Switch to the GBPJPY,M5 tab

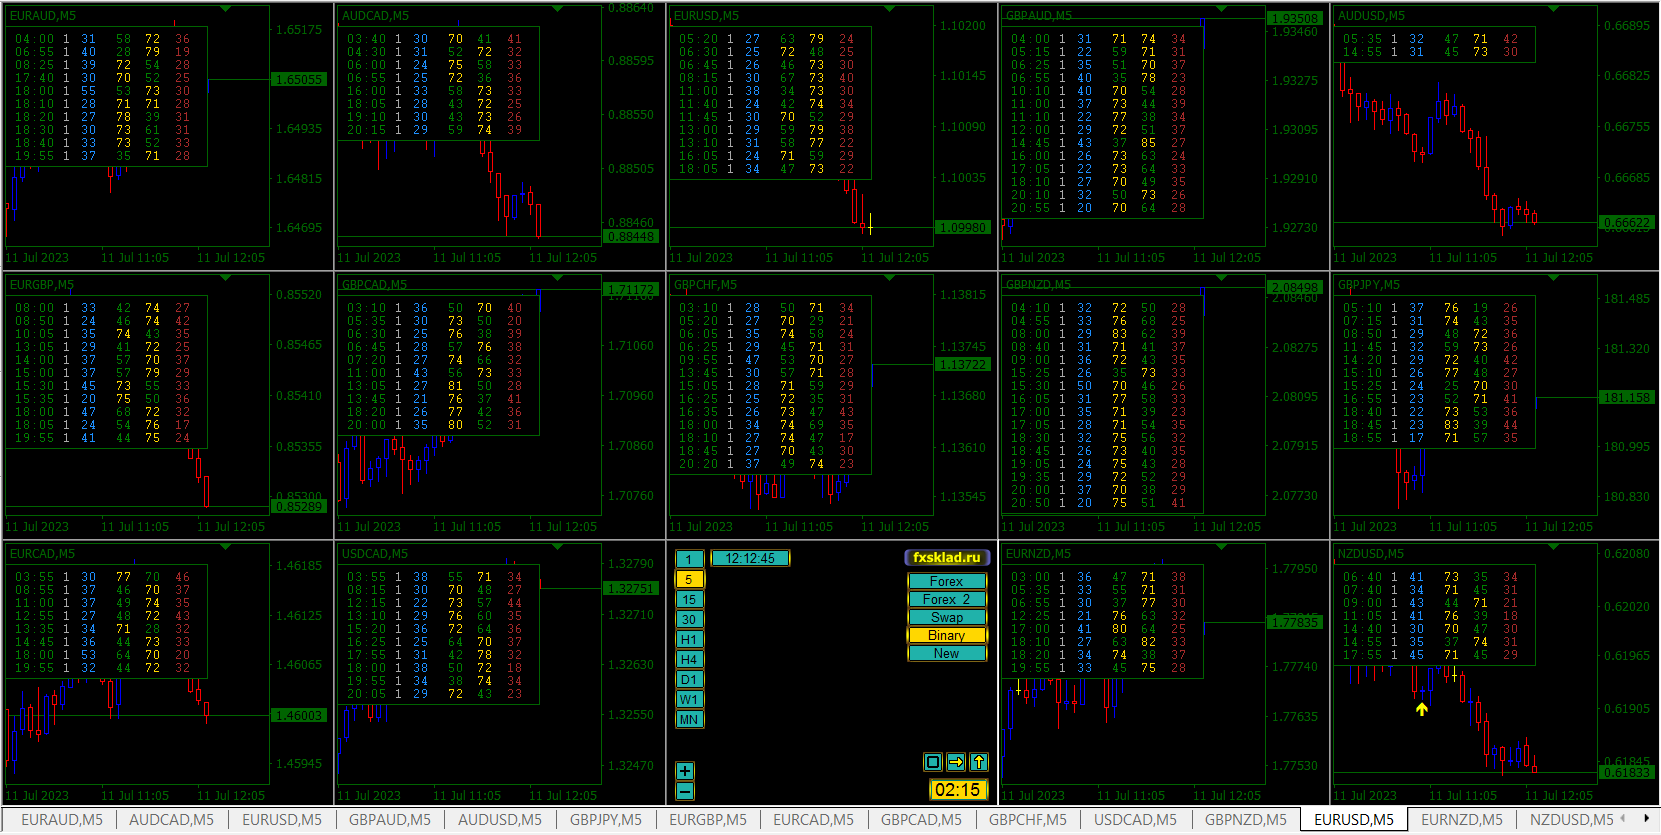coord(605,820)
